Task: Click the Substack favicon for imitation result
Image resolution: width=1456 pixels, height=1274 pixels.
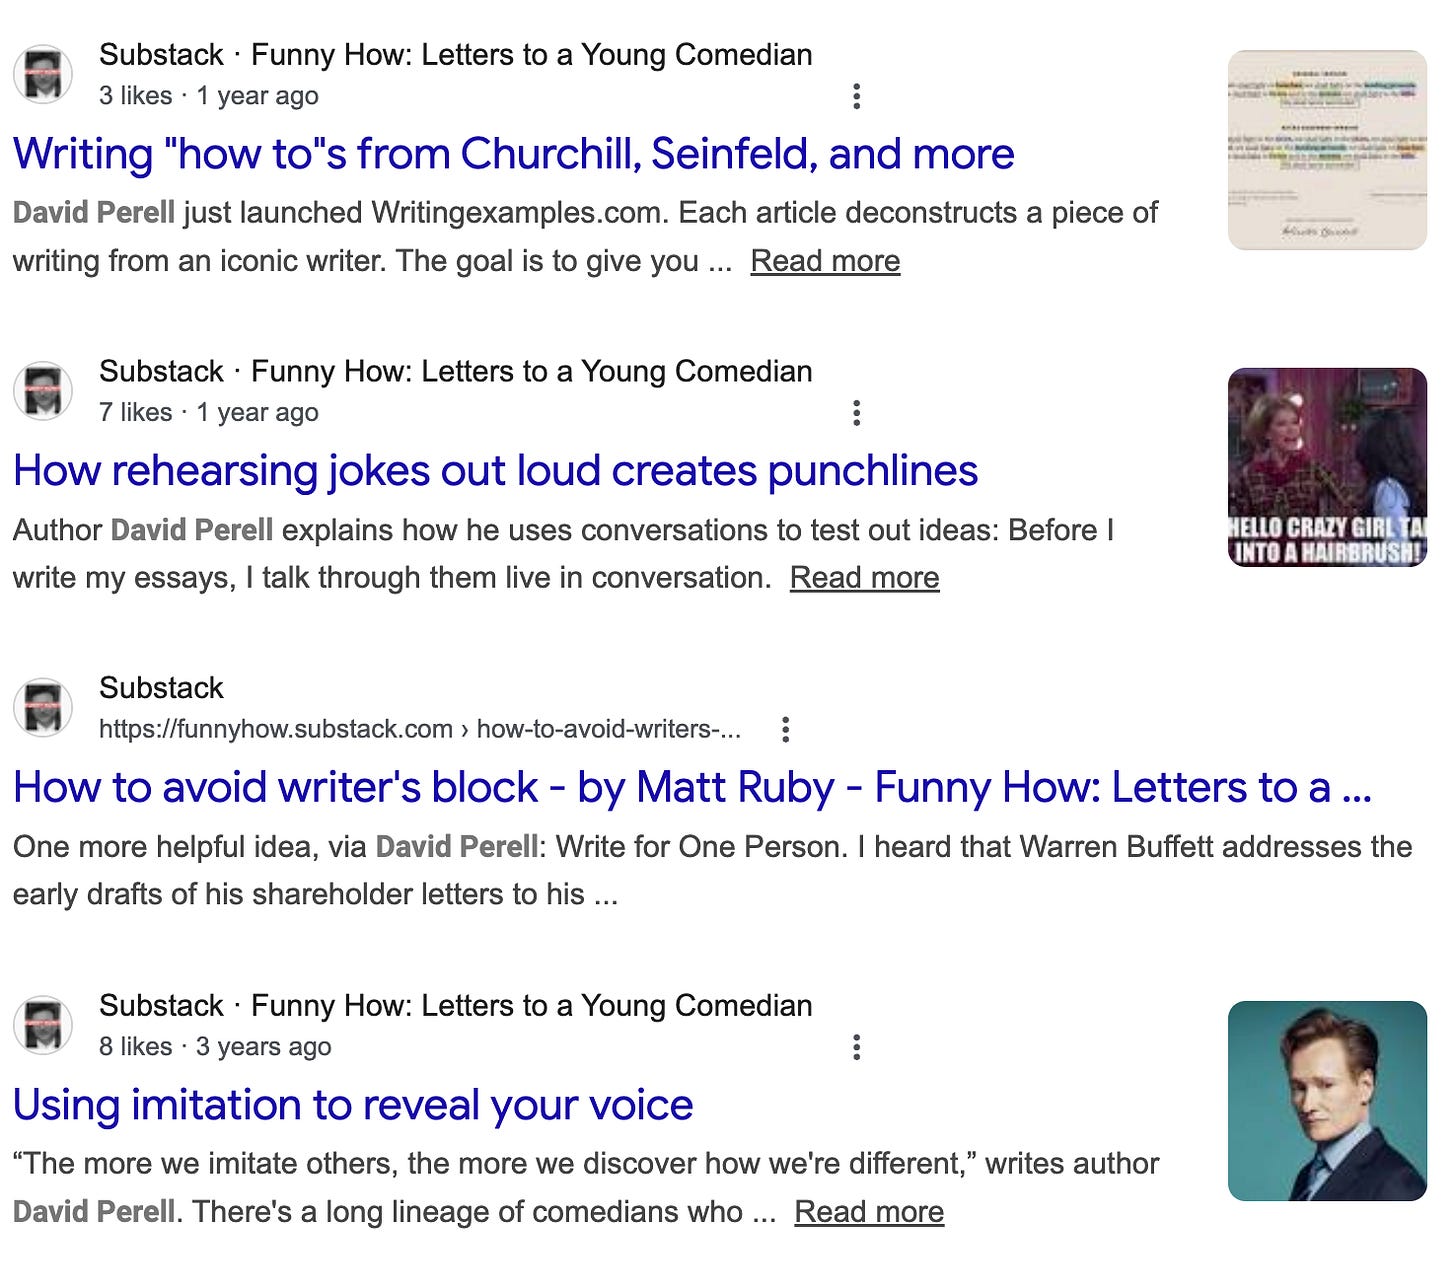Action: pos(43,1026)
